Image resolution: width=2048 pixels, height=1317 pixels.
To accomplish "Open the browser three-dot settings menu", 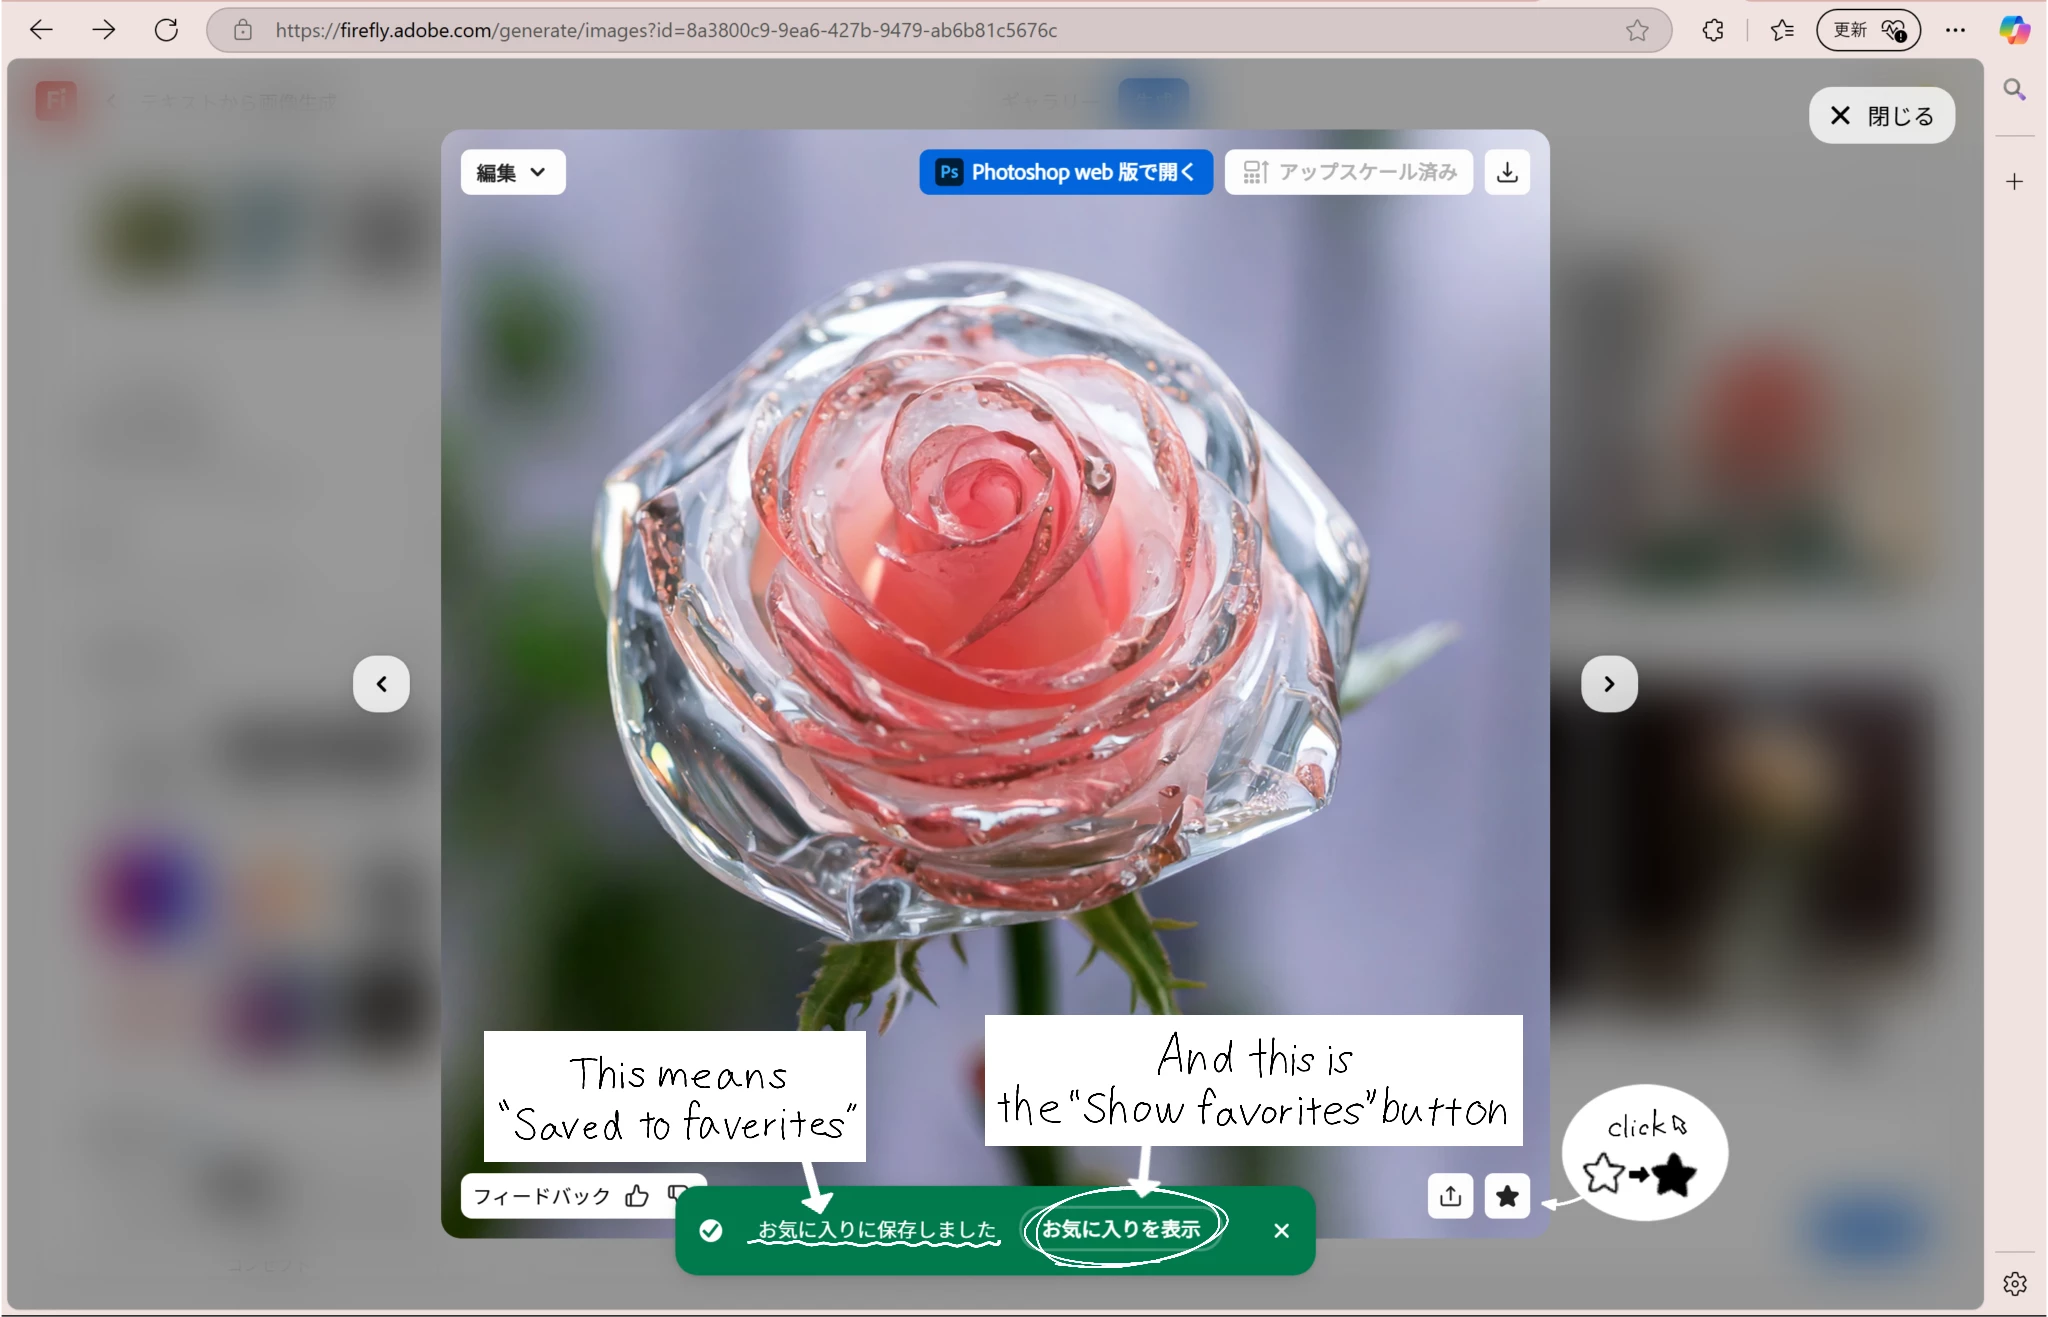I will [x=1955, y=30].
